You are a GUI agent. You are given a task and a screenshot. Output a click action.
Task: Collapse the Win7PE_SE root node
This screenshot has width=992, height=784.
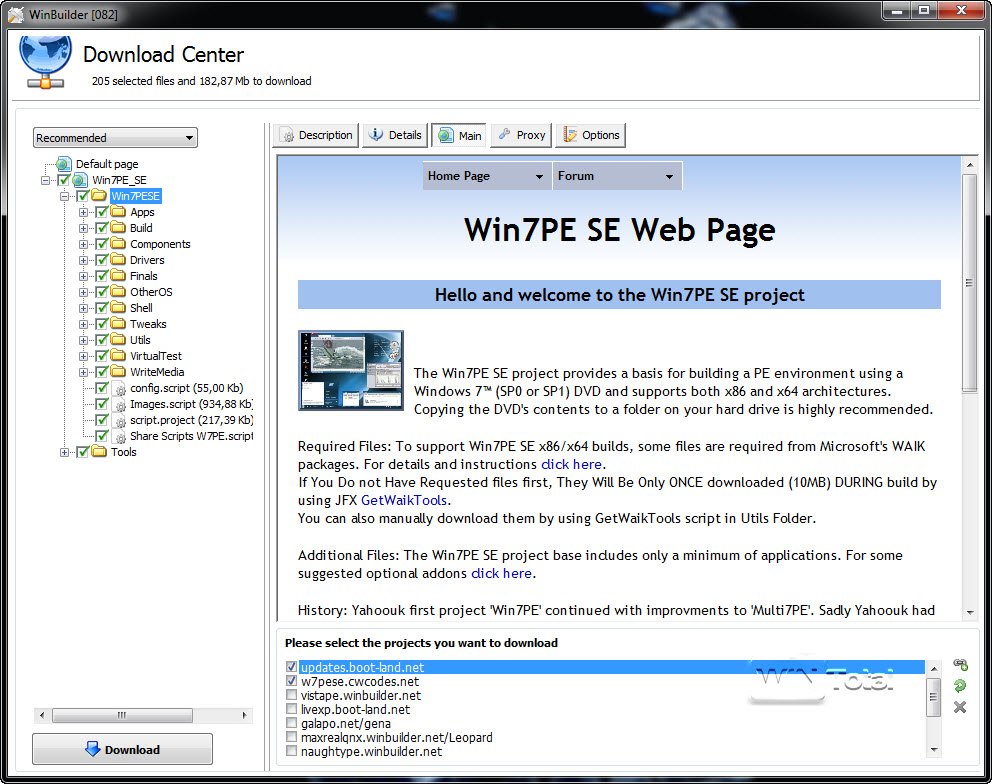pos(45,180)
